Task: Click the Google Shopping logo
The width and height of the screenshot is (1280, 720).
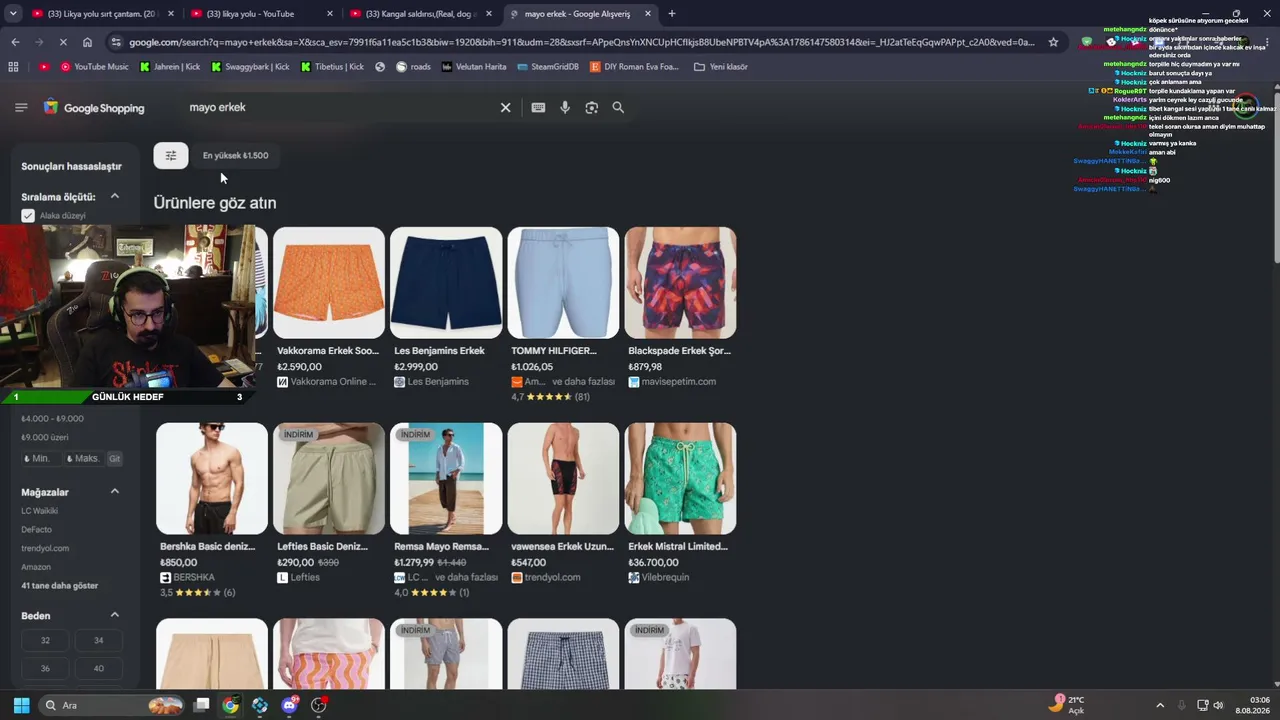Action: pos(94,107)
